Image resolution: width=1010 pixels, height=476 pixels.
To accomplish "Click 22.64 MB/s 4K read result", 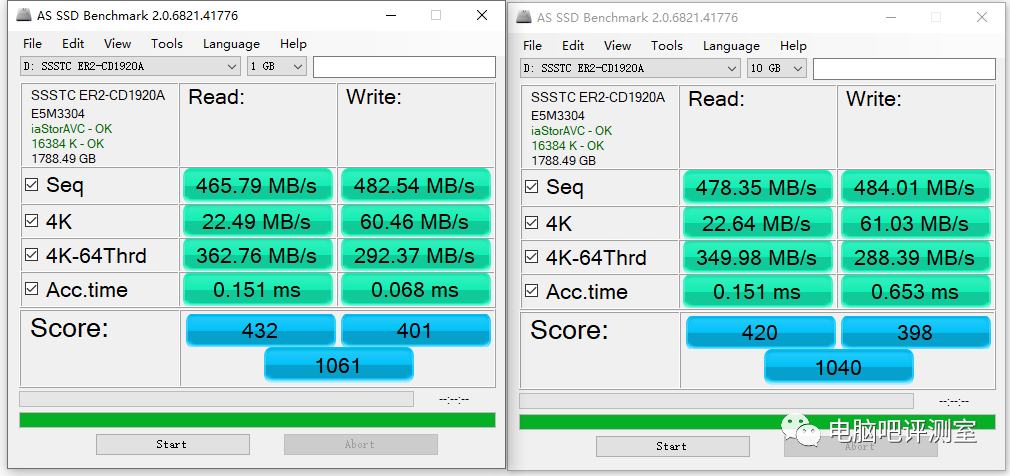I will [758, 223].
